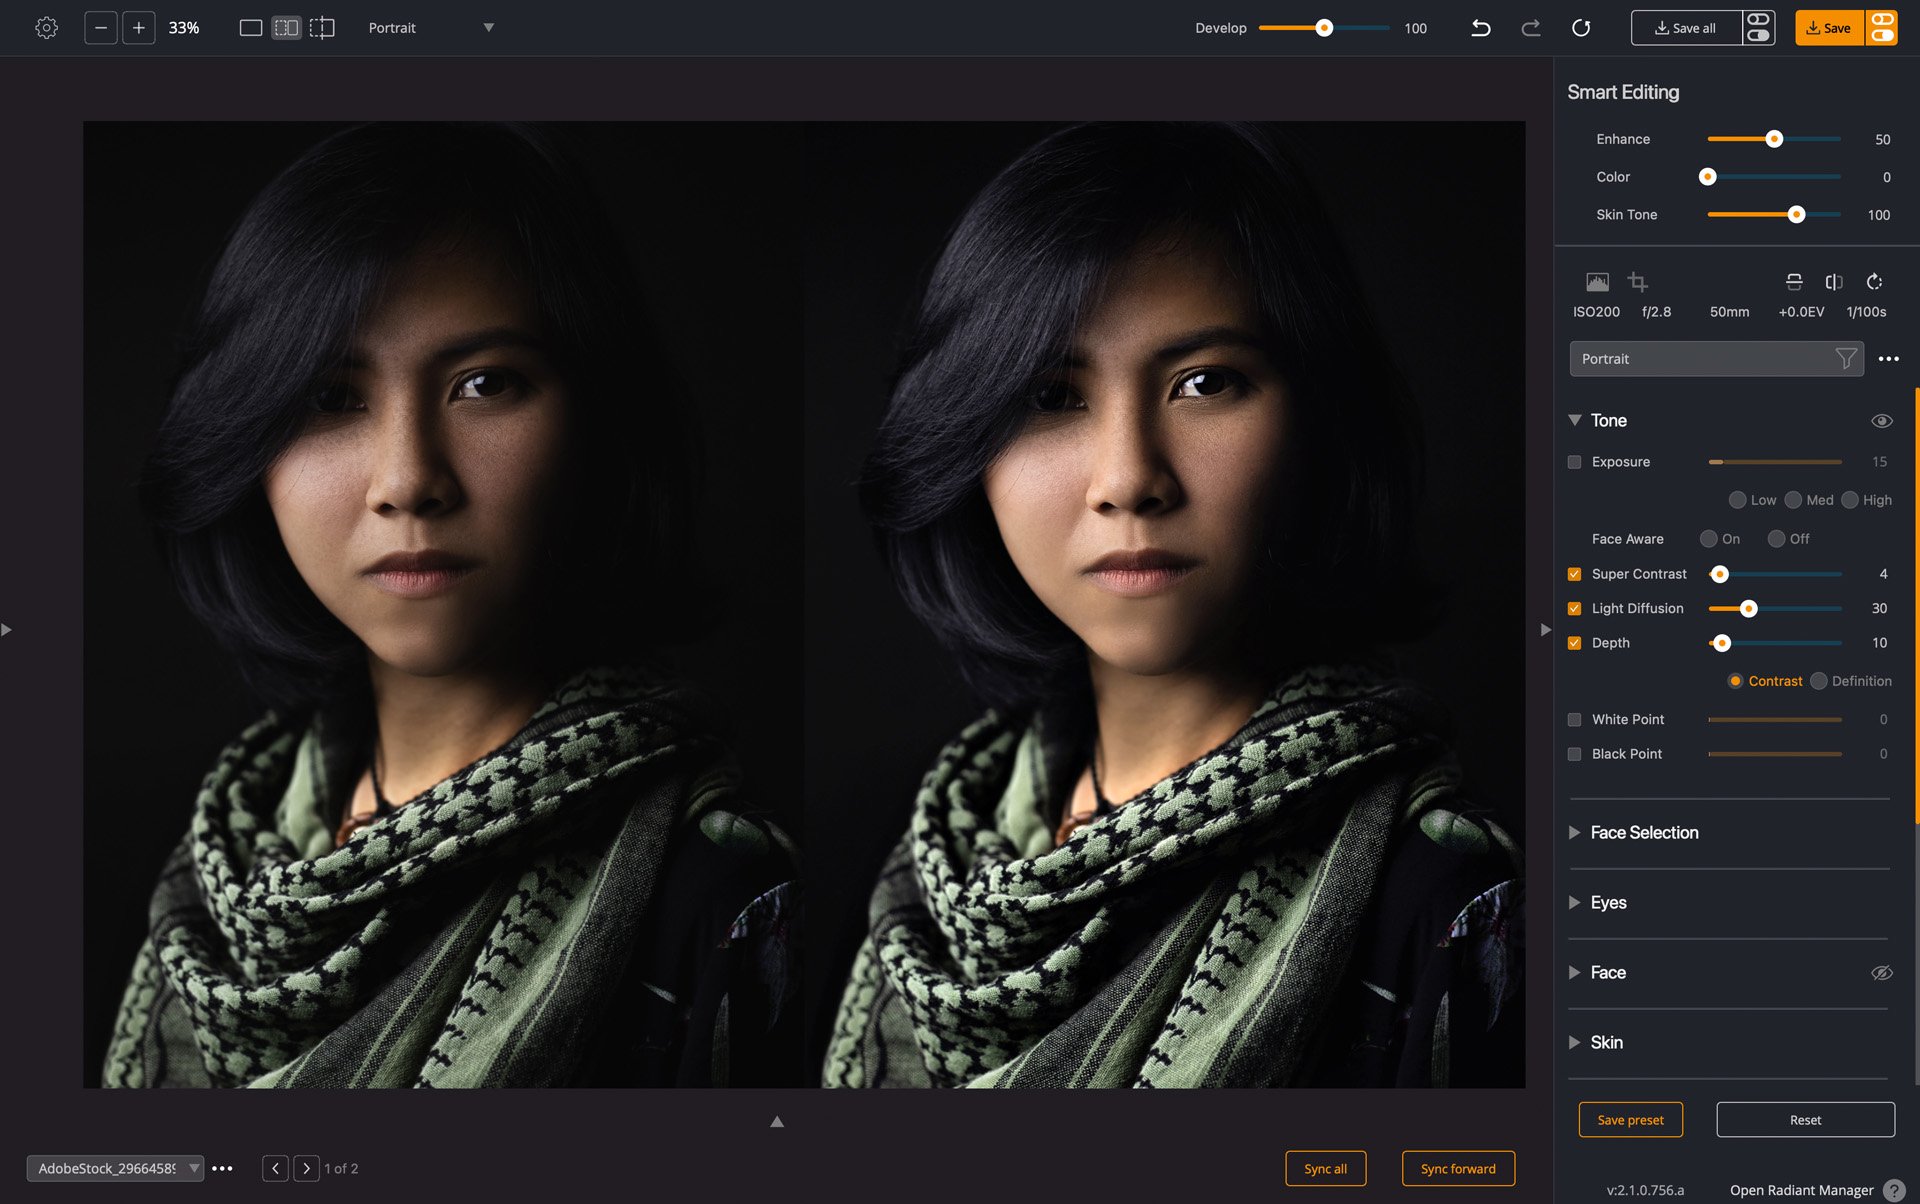Rotate the image clockwise icon

click(1874, 282)
